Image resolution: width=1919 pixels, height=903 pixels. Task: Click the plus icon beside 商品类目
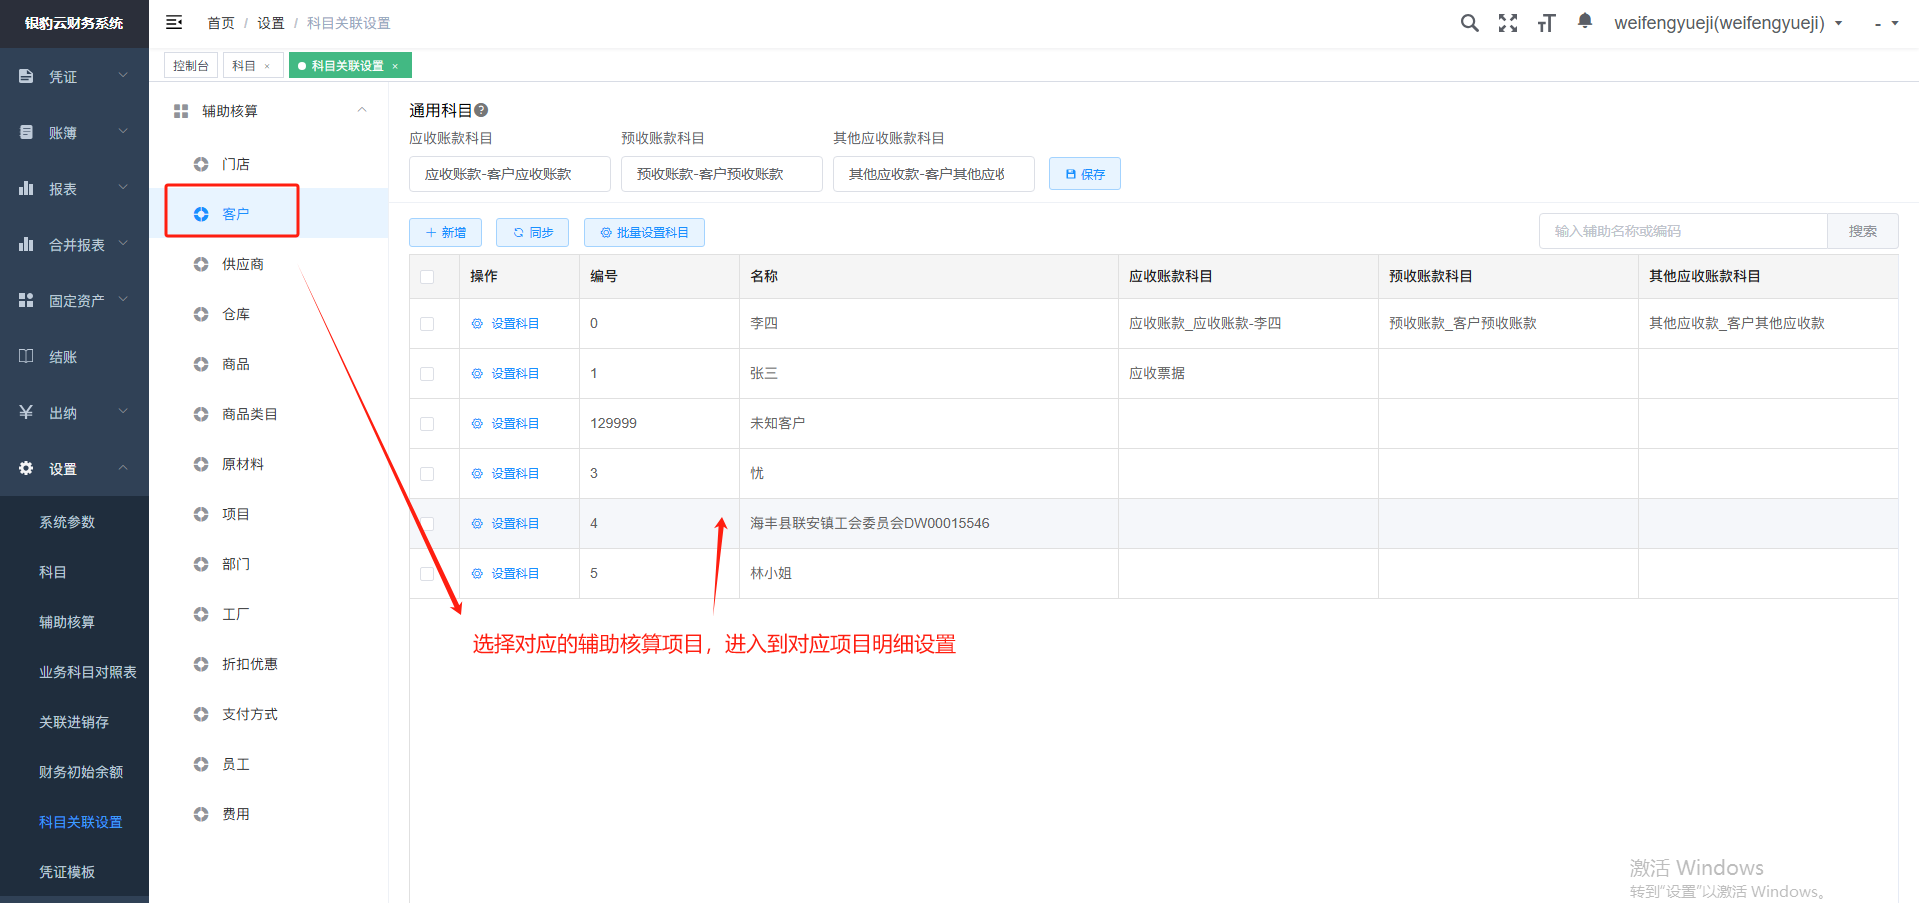click(201, 414)
